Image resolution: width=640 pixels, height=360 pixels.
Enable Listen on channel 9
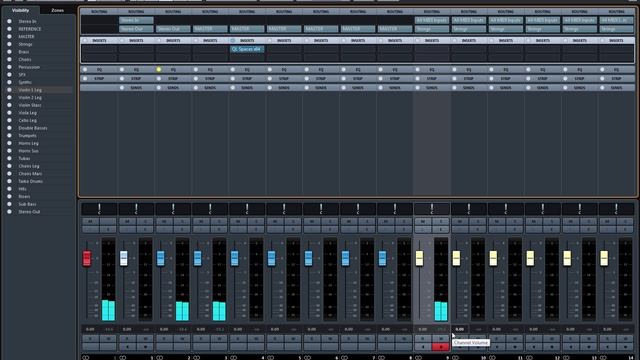coord(423,229)
